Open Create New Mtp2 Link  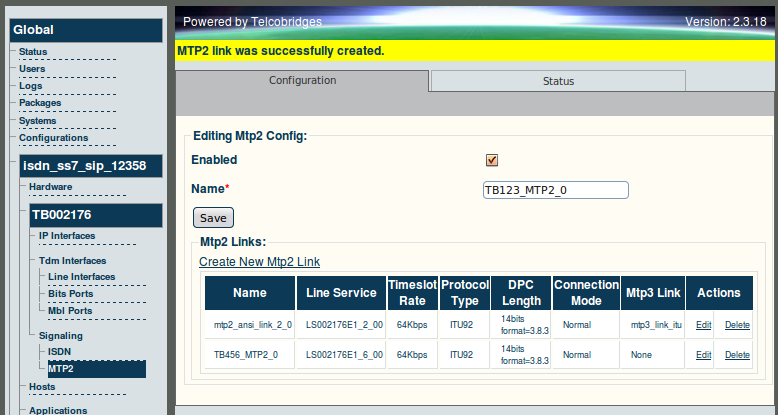tap(259, 262)
